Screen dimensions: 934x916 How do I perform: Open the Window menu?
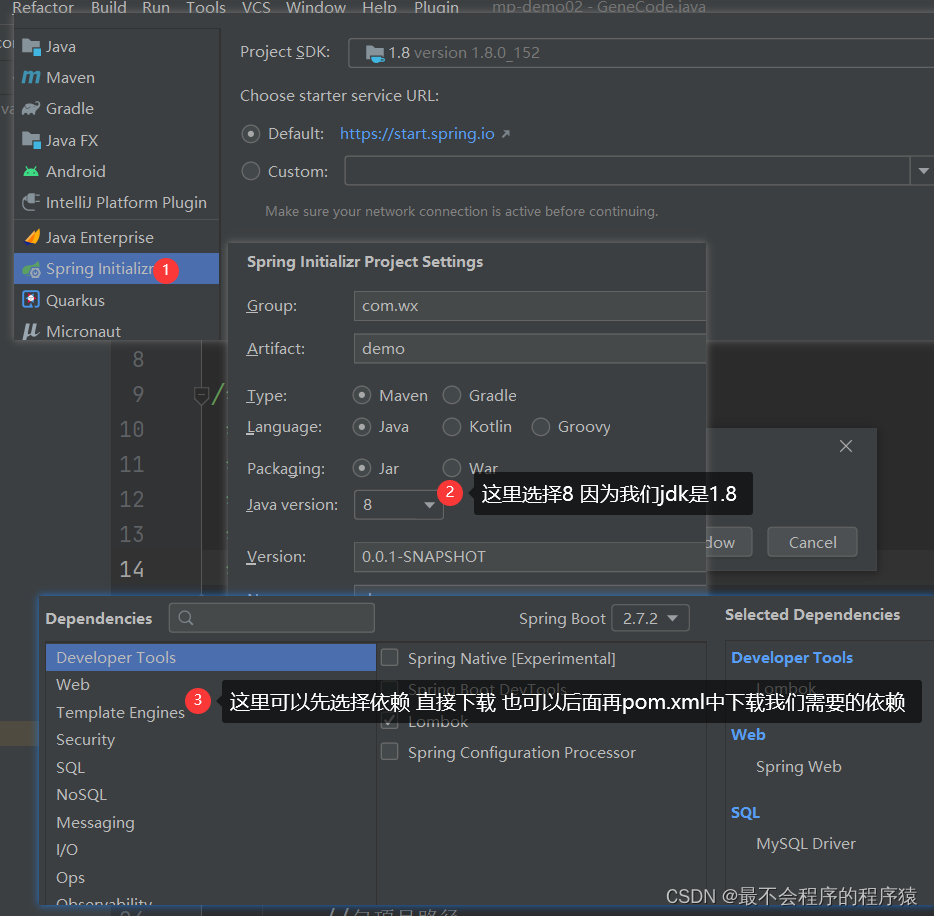point(316,7)
